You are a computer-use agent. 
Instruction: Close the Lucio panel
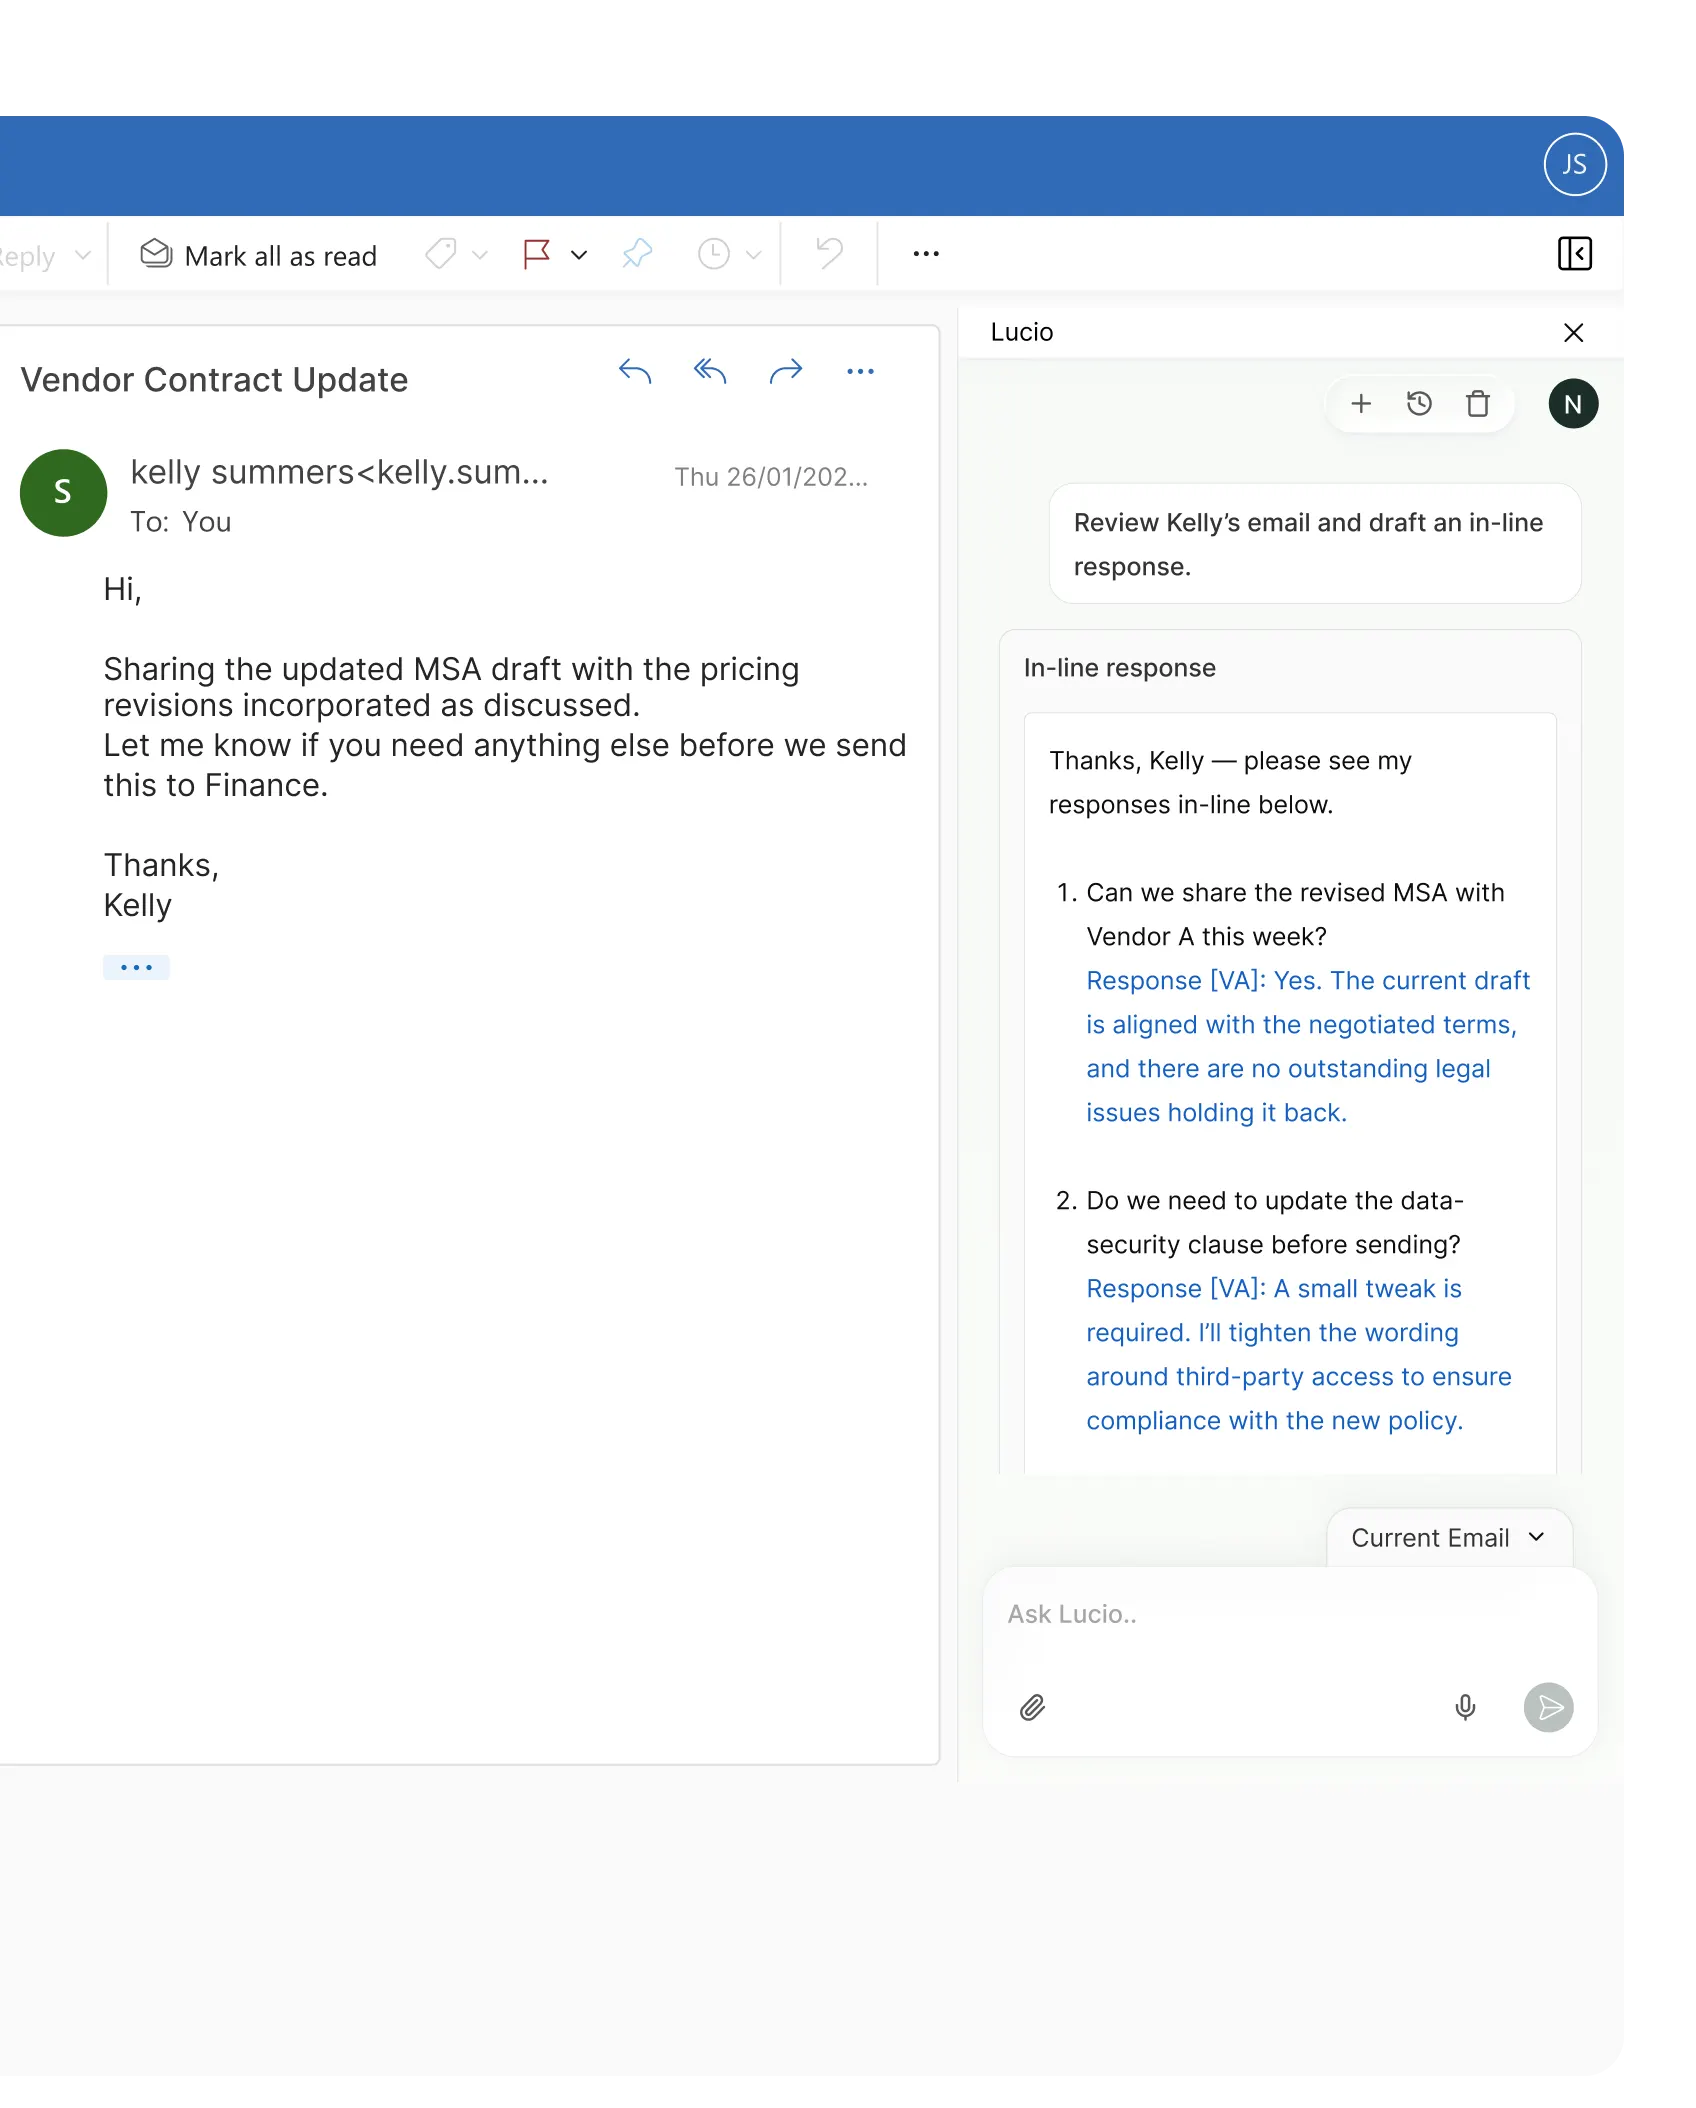pos(1573,332)
